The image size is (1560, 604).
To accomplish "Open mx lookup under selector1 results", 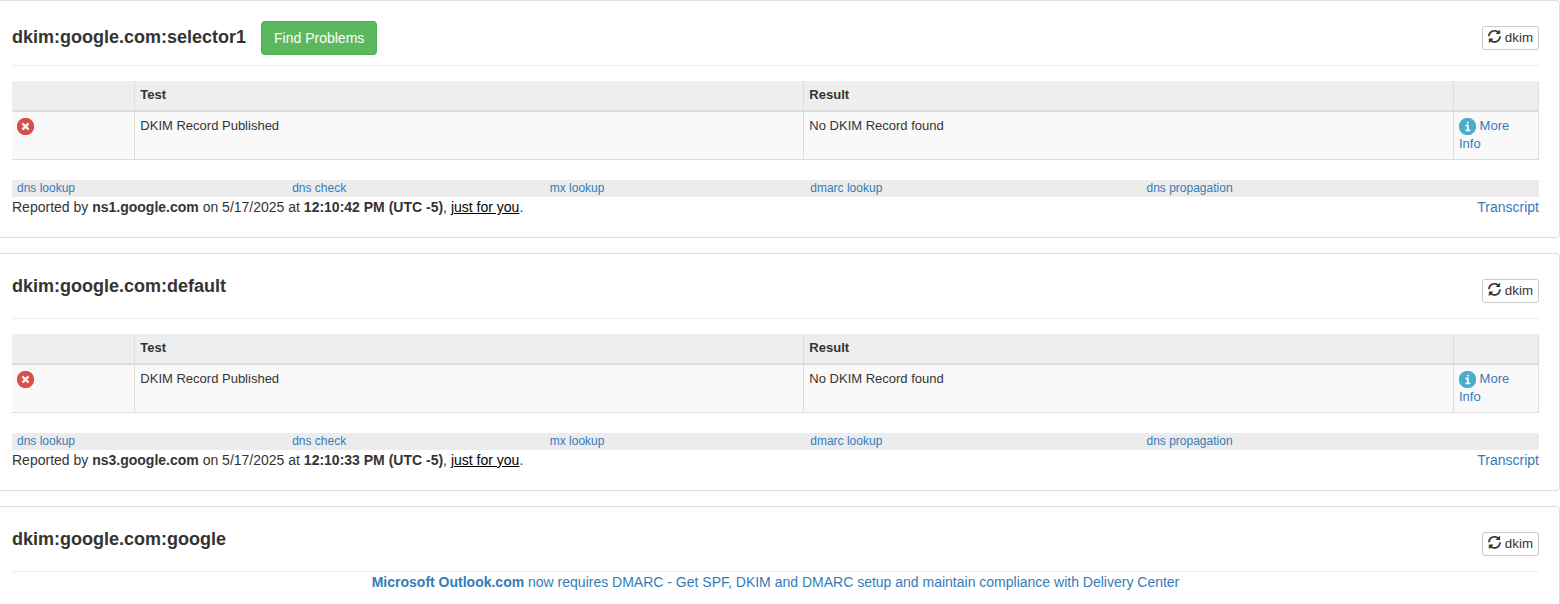I will (577, 188).
